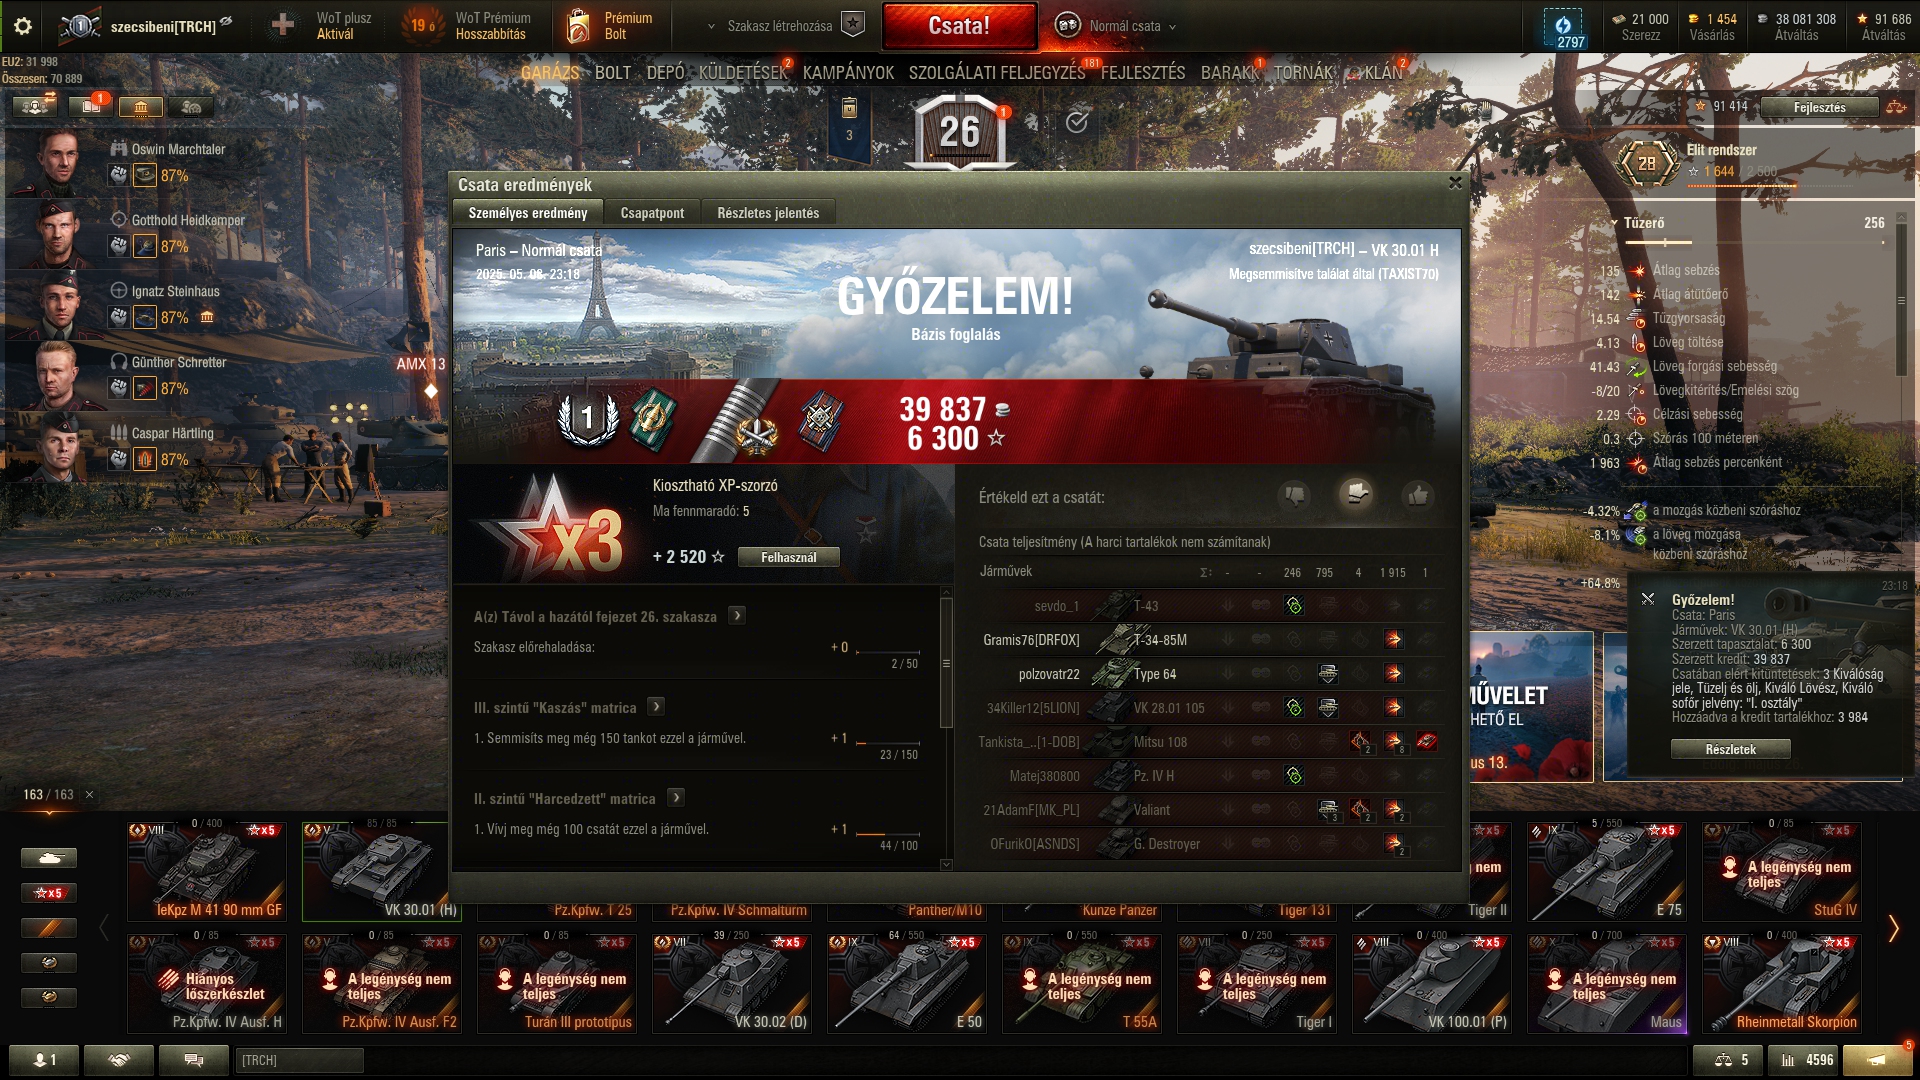Filter carousel by x5 bonus star

(49, 893)
